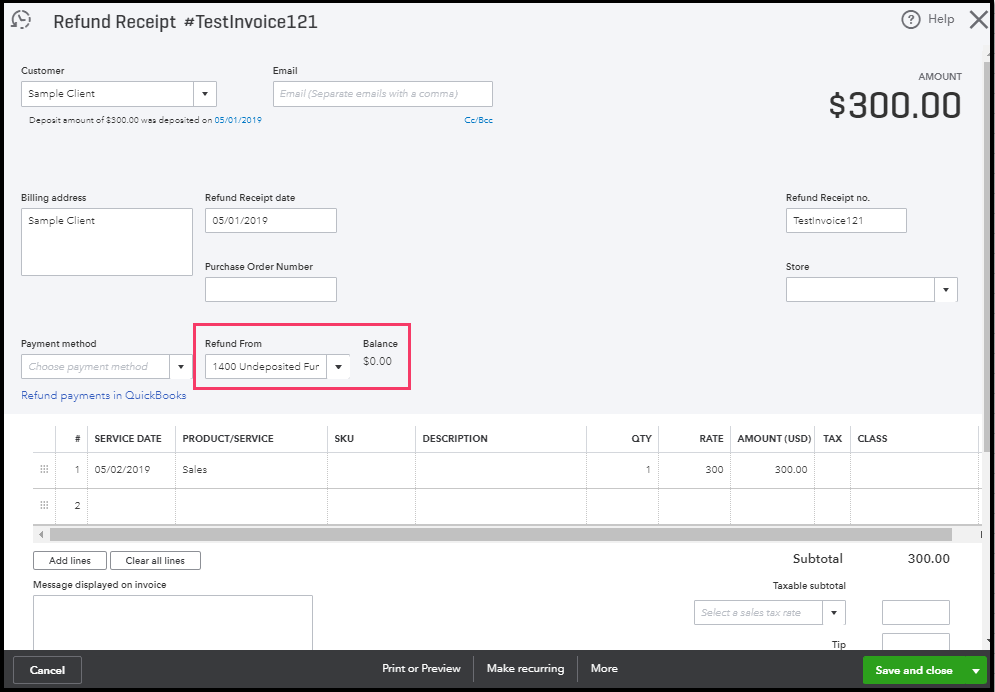The image size is (995, 692).
Task: Click the $0.00 balance value
Action: [378, 361]
